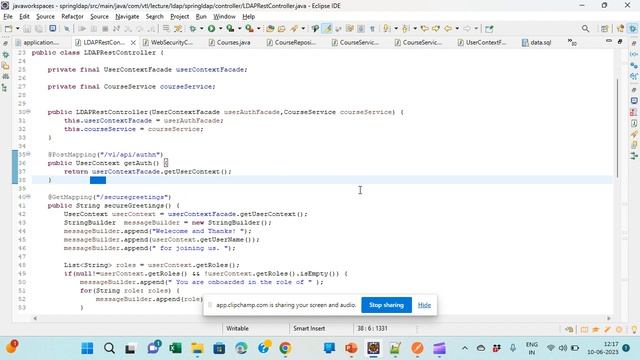Toggle Show Whitespace Characters pilcrow icon
Image resolution: width=640 pixels, height=360 pixels.
pos(372,29)
